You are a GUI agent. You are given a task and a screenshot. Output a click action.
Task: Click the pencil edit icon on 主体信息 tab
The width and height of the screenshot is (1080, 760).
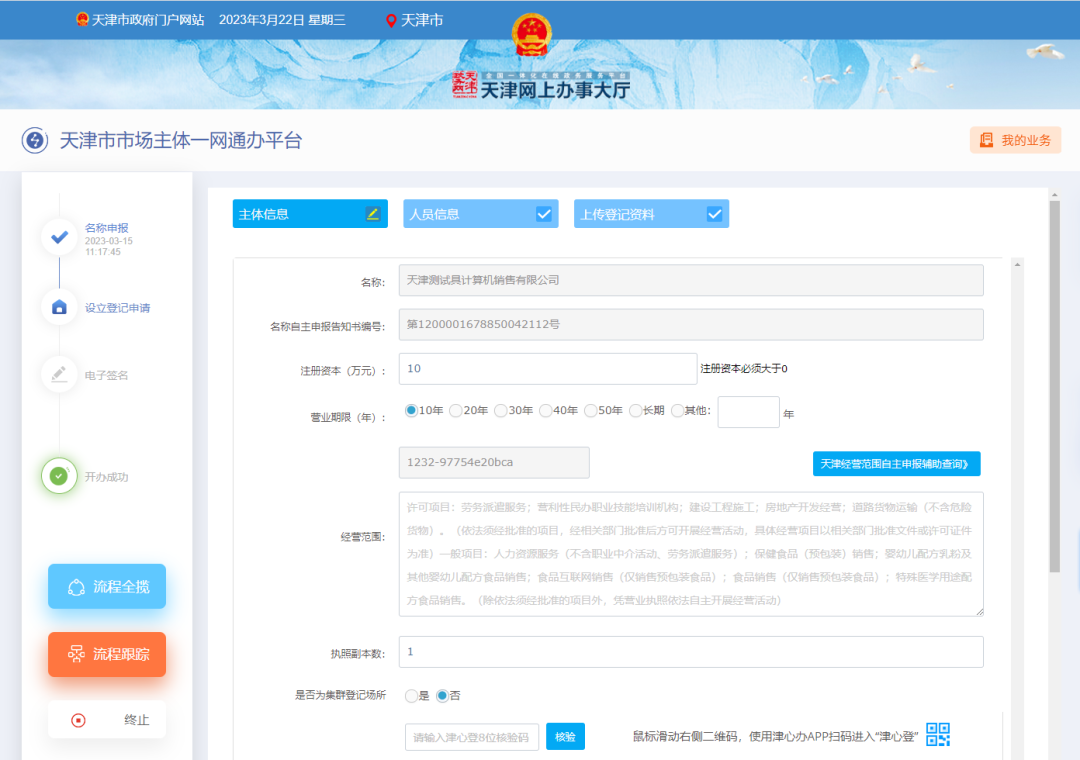coord(373,214)
